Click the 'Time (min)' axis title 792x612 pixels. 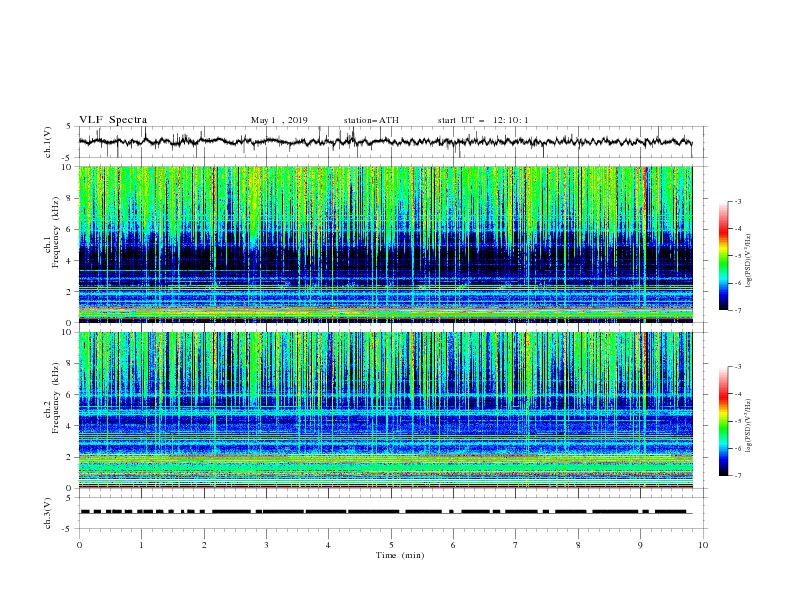pyautogui.click(x=400, y=555)
